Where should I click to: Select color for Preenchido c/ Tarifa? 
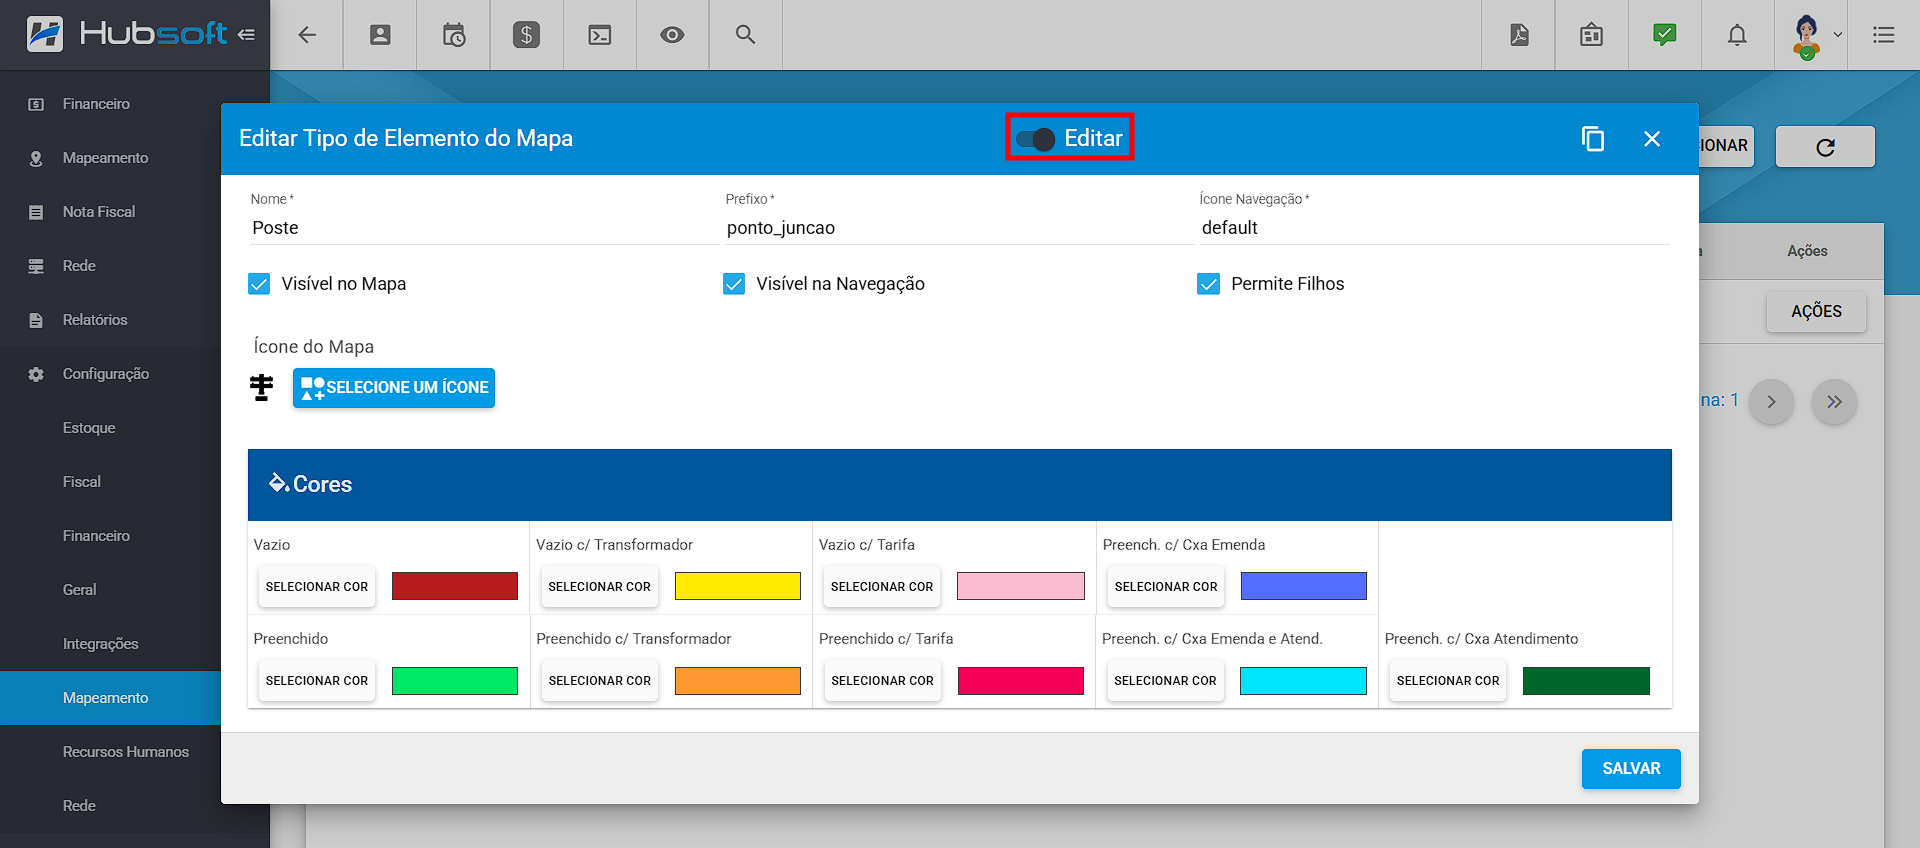tap(882, 681)
